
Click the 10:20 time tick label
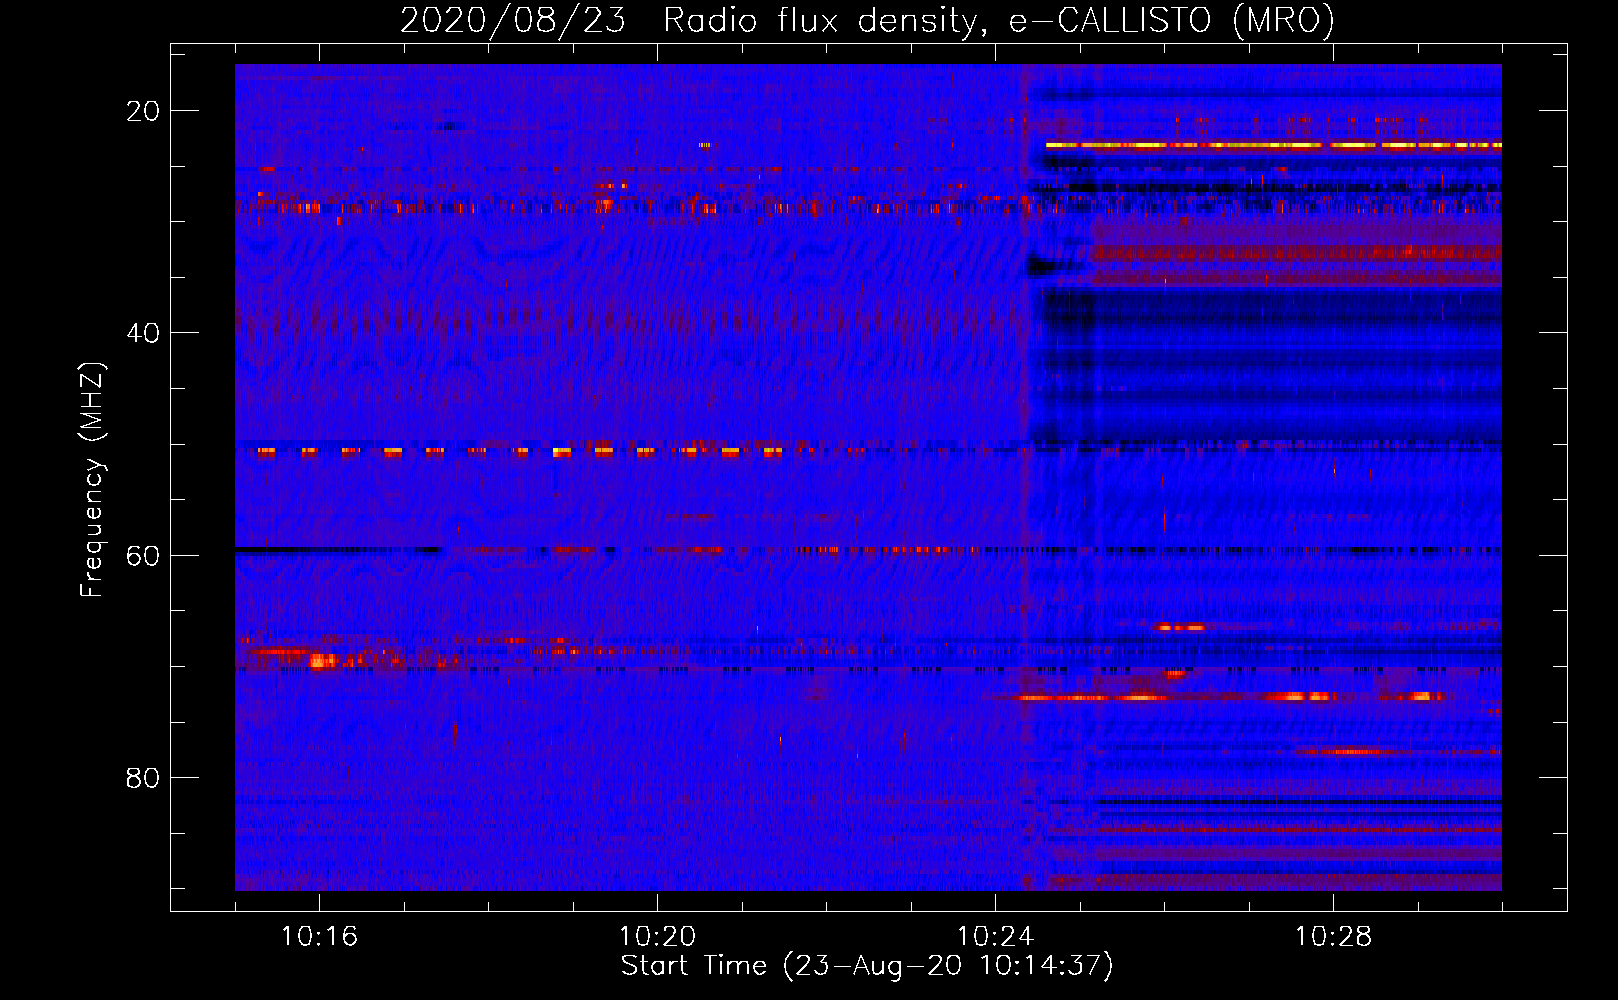(x=657, y=937)
